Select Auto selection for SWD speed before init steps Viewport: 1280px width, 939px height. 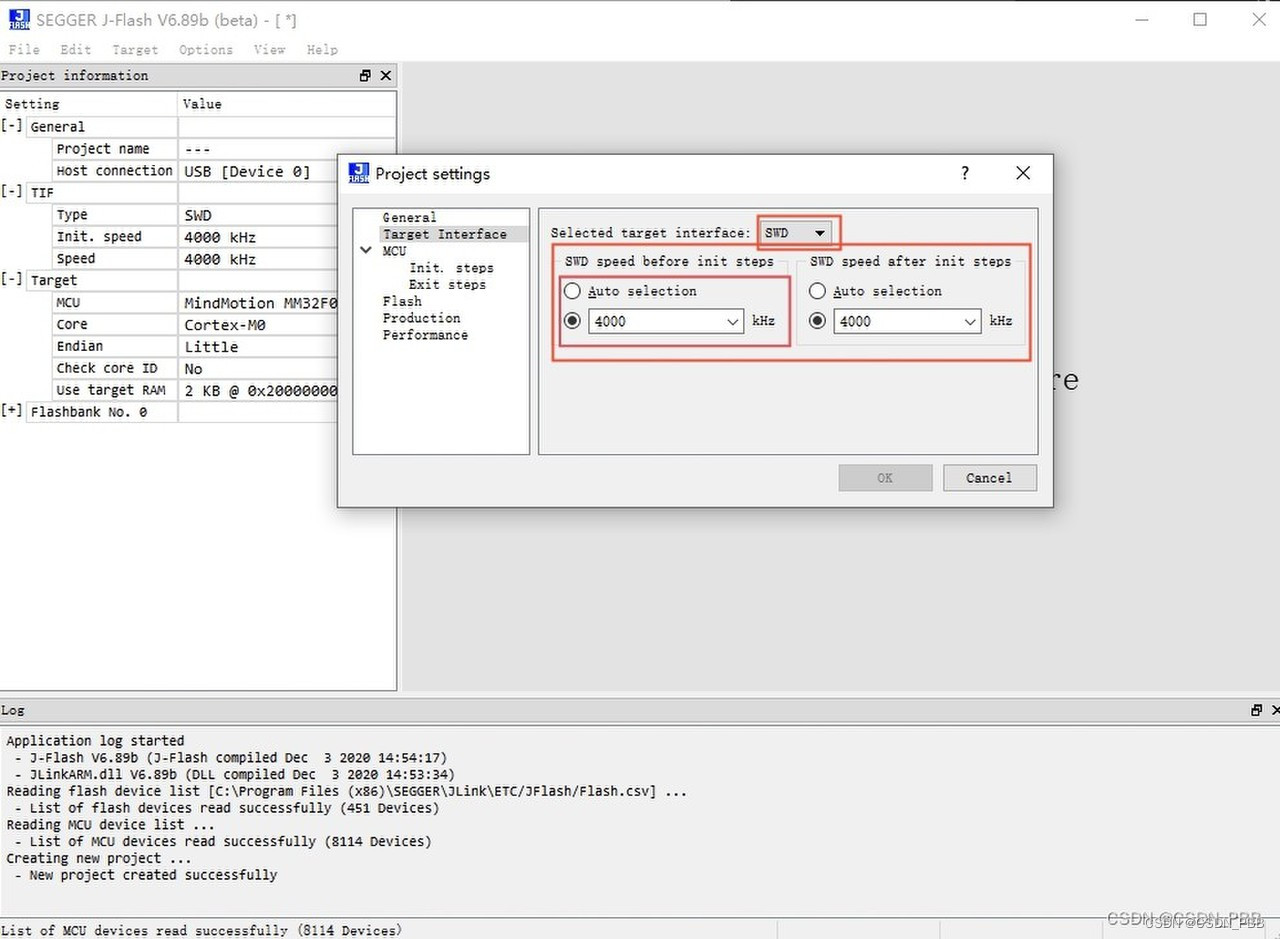point(571,291)
